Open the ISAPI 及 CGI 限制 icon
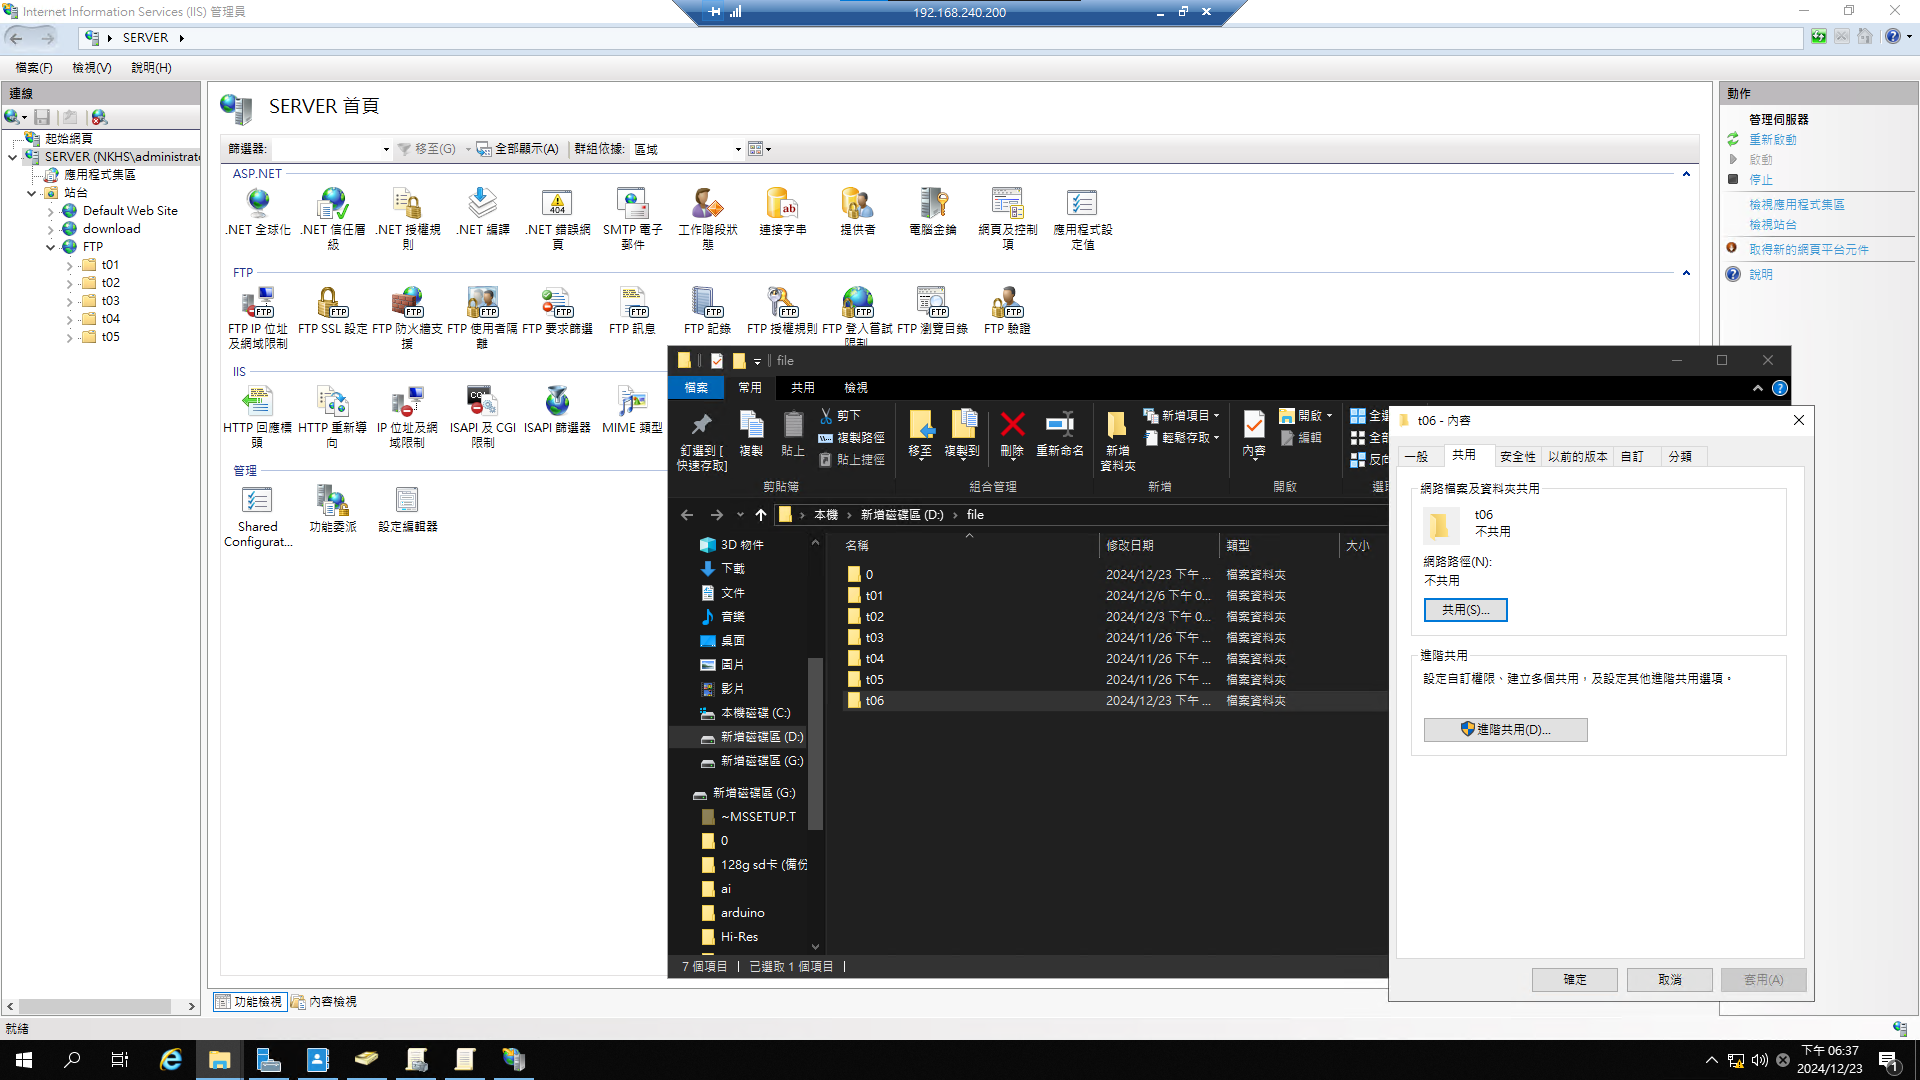Image resolution: width=1920 pixels, height=1080 pixels. coord(482,416)
